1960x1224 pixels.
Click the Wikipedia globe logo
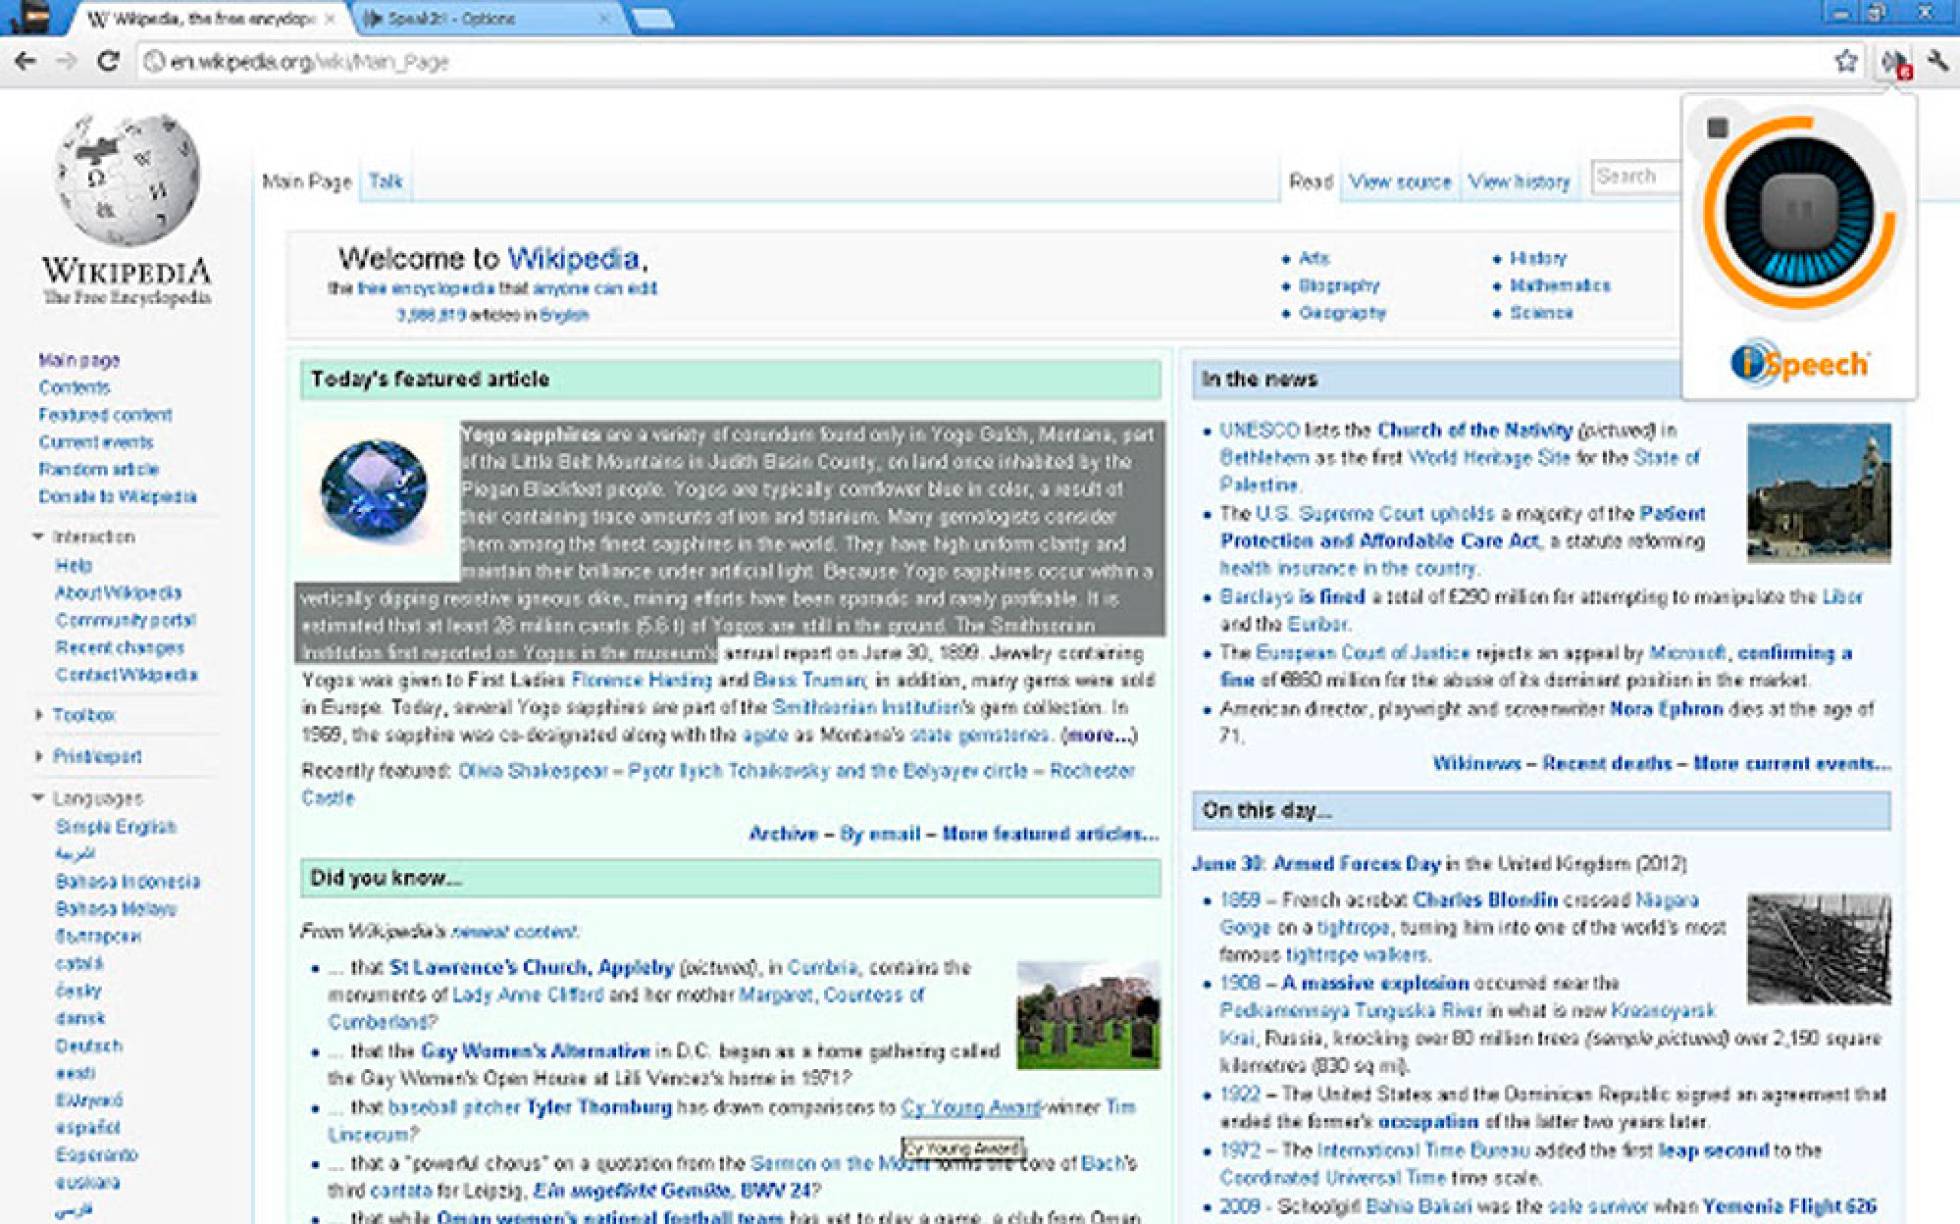pos(127,180)
